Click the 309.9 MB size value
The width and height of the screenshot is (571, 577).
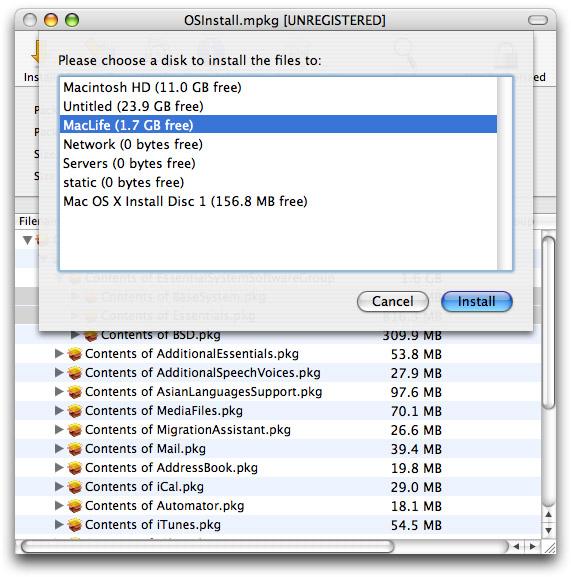[x=412, y=335]
